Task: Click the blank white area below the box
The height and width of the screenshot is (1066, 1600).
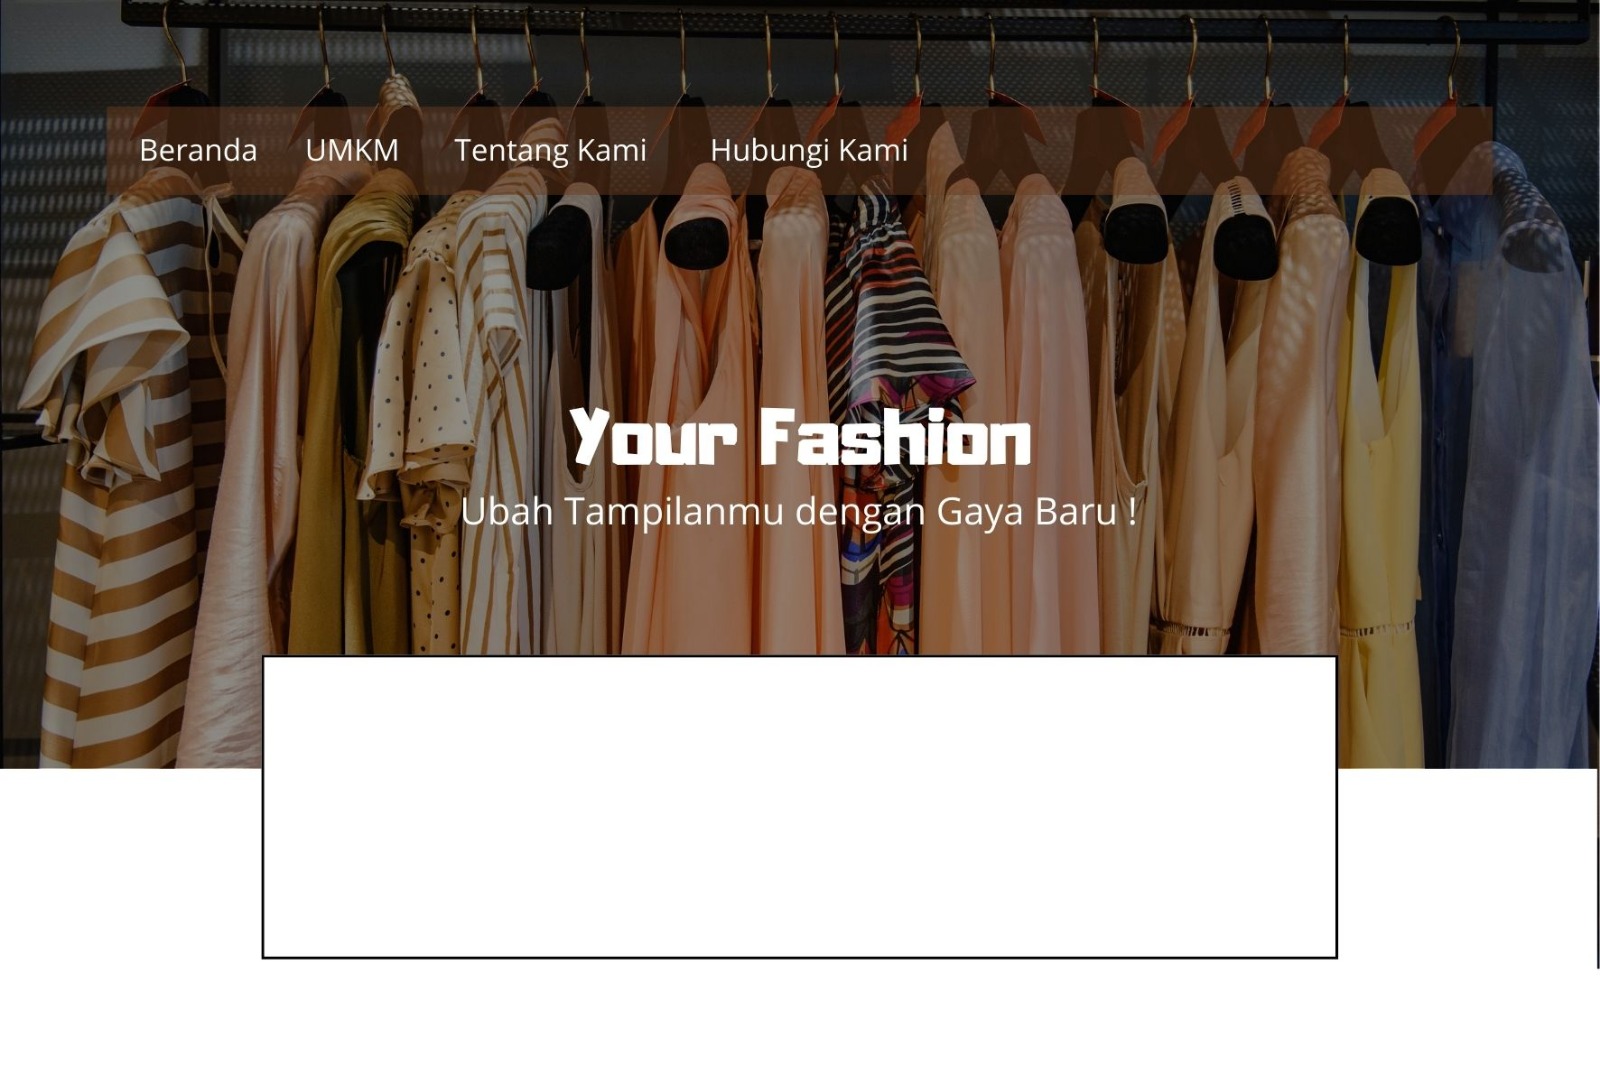Action: [x=800, y=1012]
